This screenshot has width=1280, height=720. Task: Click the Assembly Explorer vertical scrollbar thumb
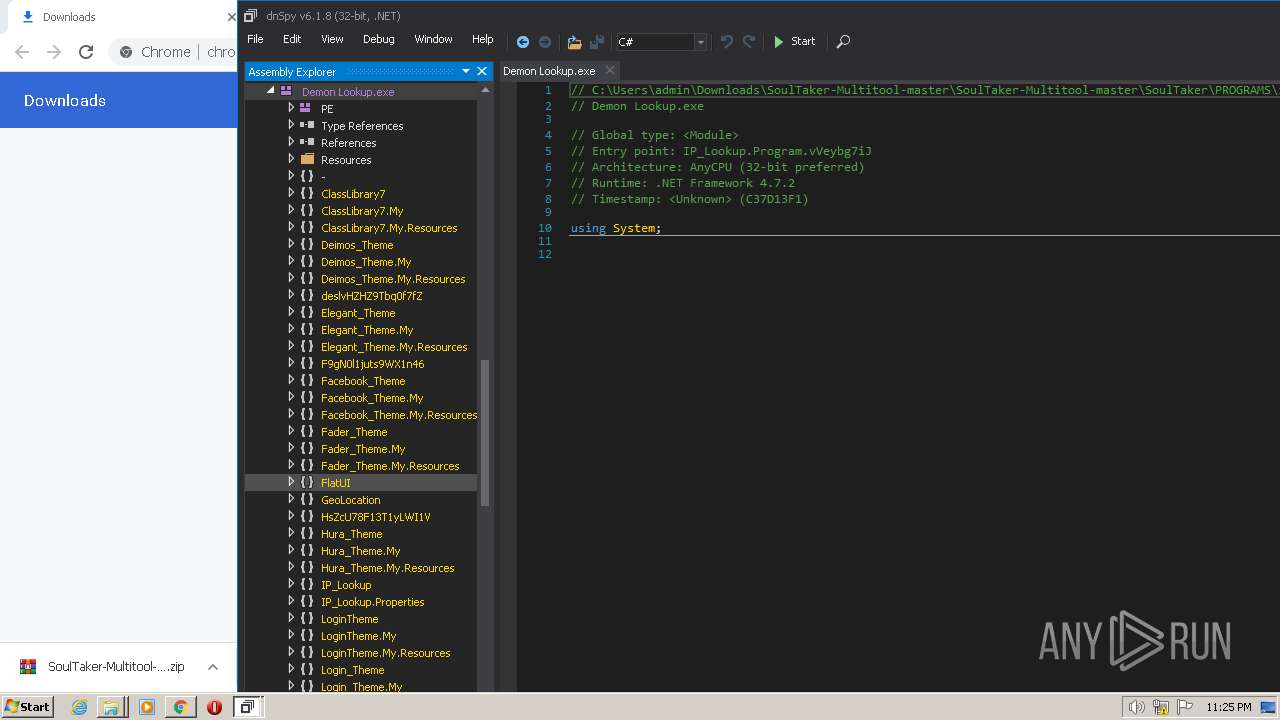(486, 432)
